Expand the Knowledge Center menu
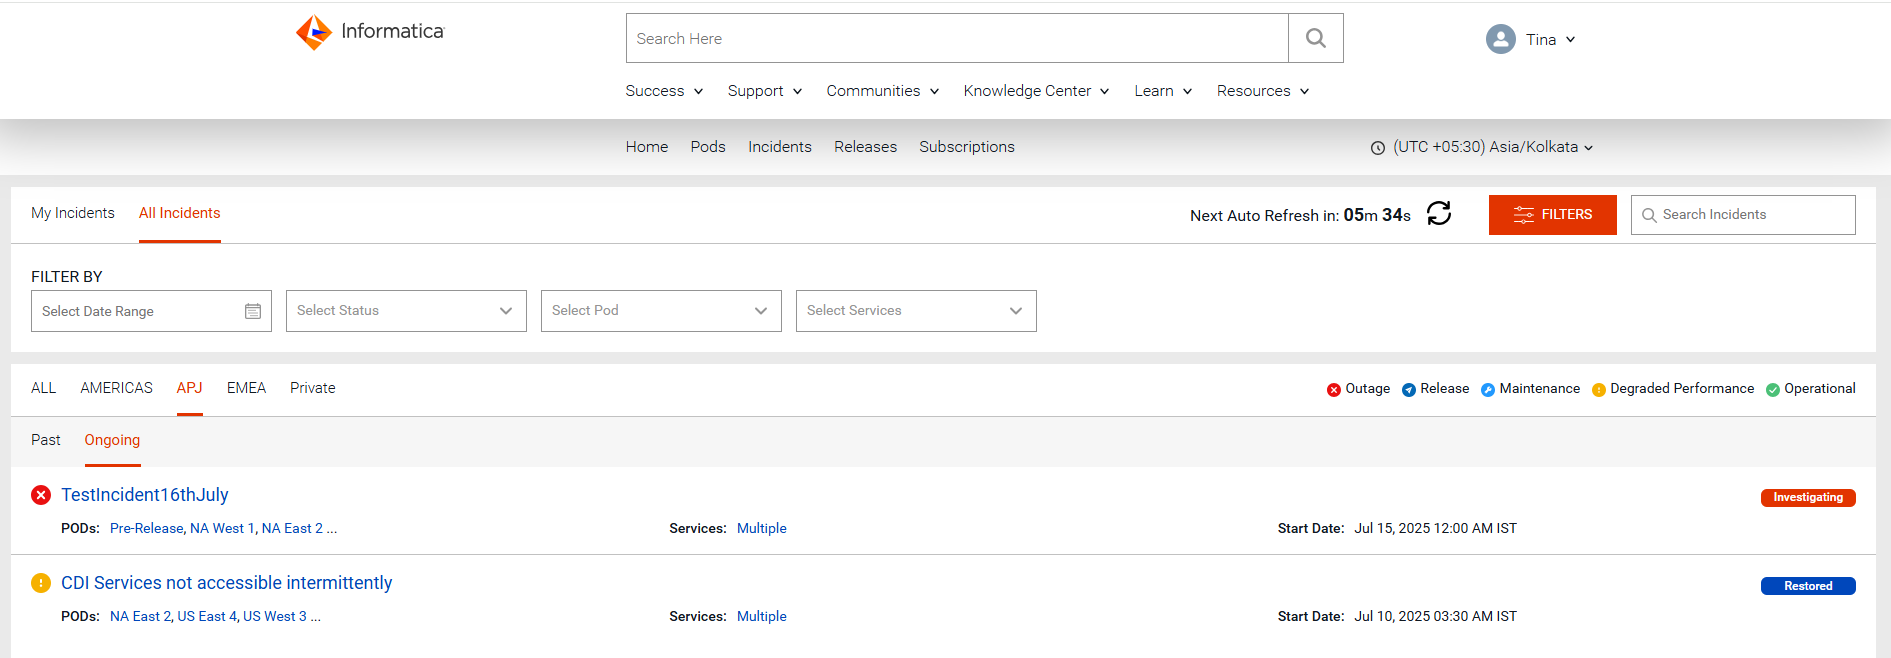Screen dimensions: 1891x658 tap(1036, 91)
